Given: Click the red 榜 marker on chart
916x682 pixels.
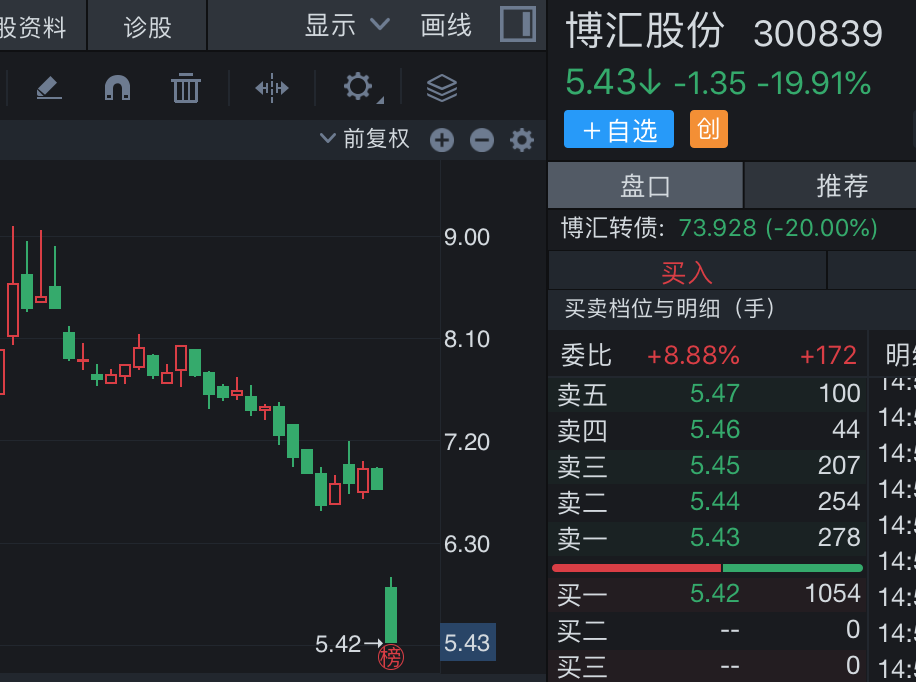Looking at the screenshot, I should pos(391,658).
